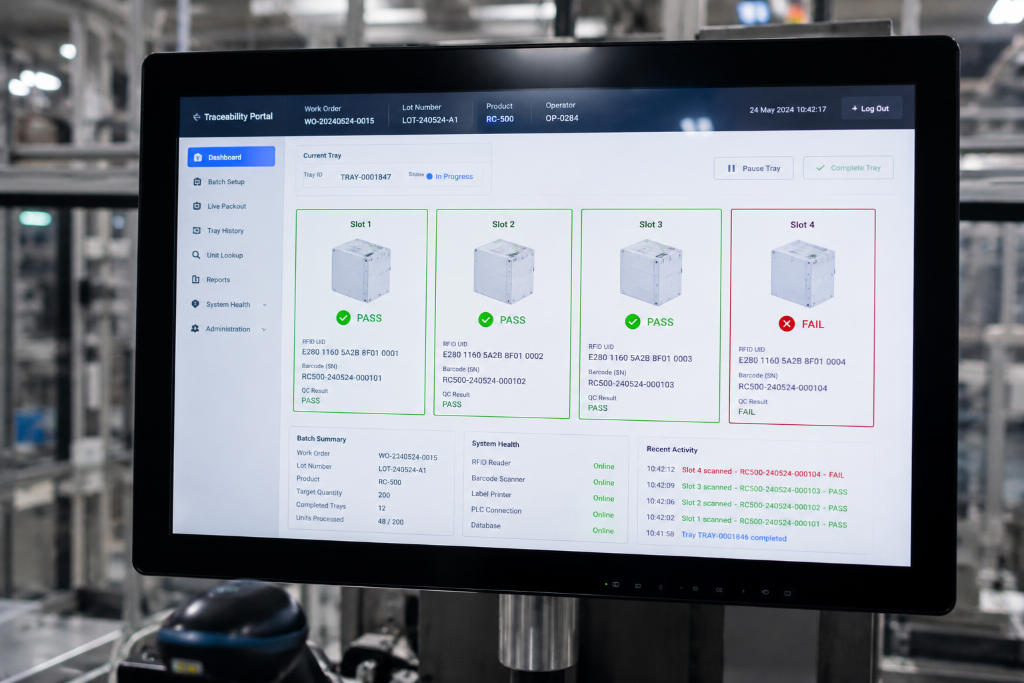Click work order WO-20240524-0015 in header

pos(339,121)
